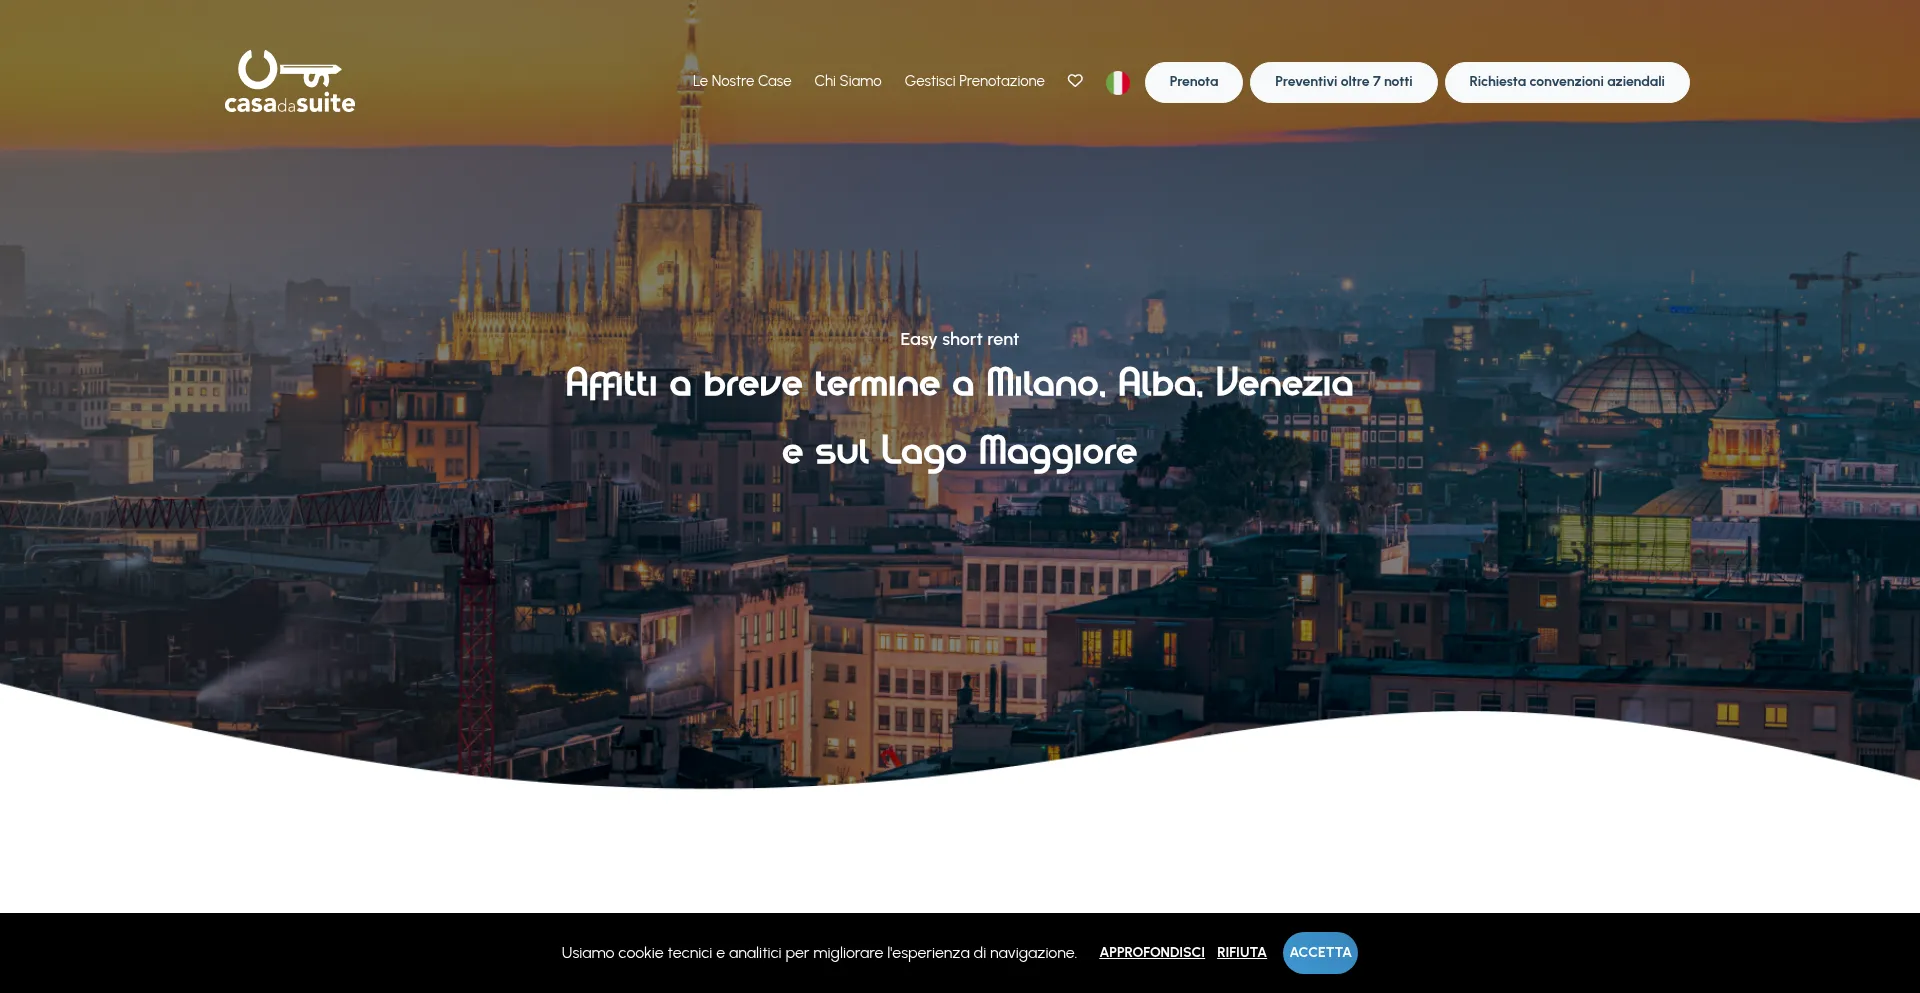Click the Affitti a breve termine headline
The image size is (1920, 993).
[959, 383]
